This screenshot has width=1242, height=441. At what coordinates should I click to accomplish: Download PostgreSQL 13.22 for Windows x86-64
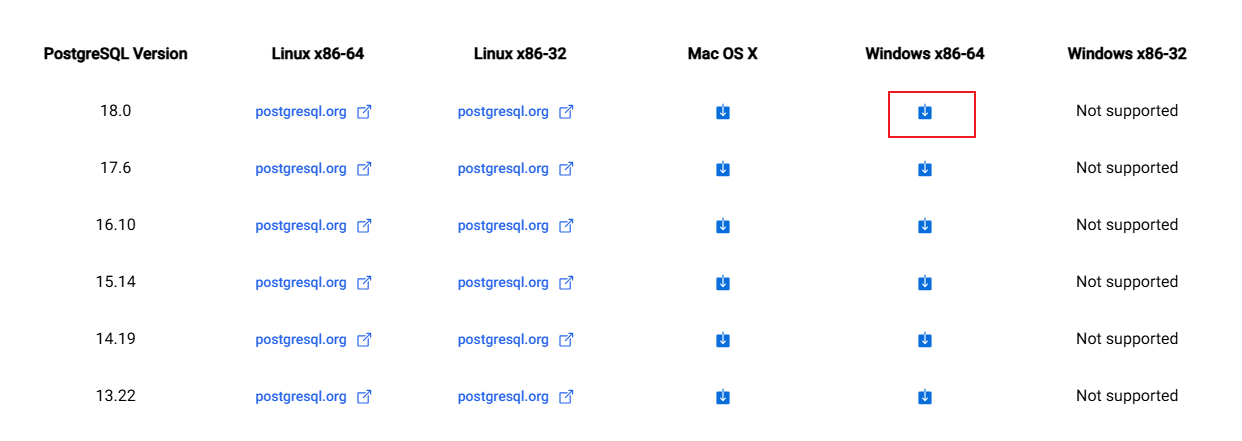coord(925,397)
